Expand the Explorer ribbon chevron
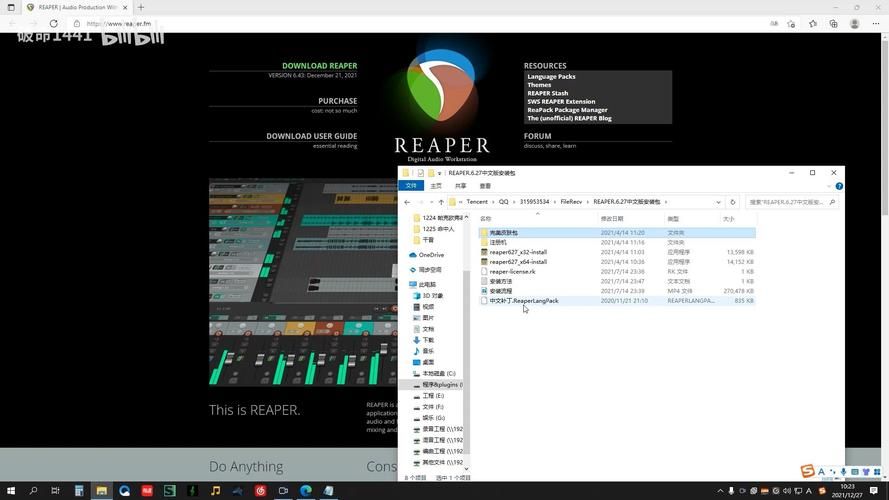 [x=829, y=186]
